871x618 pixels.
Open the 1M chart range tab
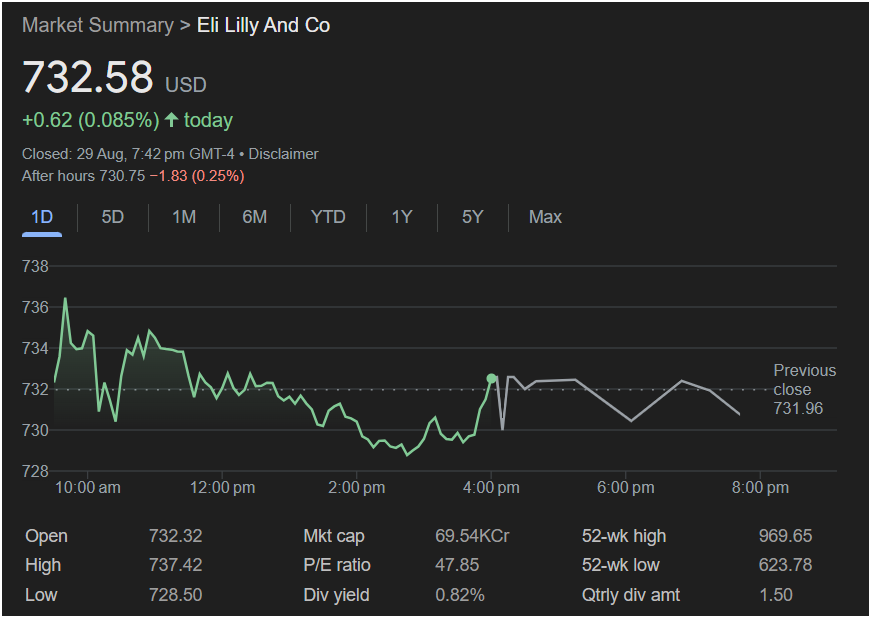(184, 217)
